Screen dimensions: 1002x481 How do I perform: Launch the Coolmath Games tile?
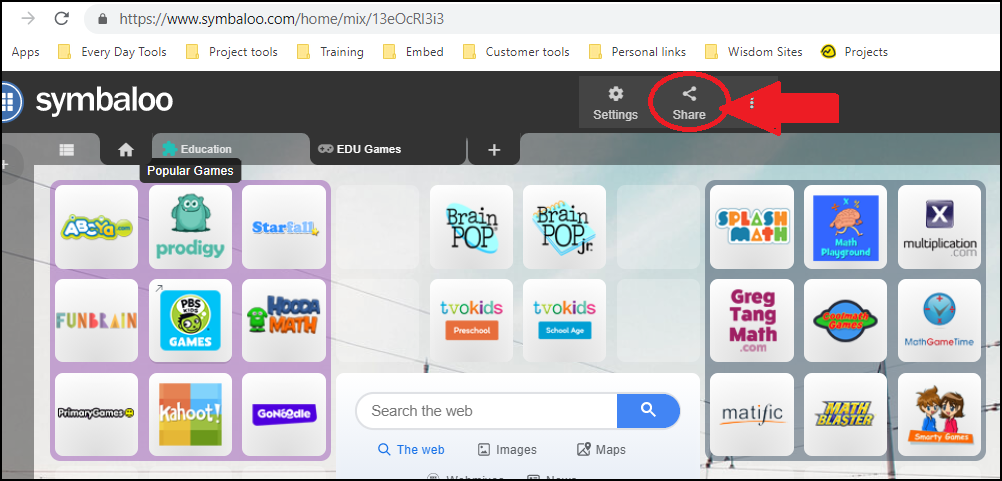[x=845, y=321]
